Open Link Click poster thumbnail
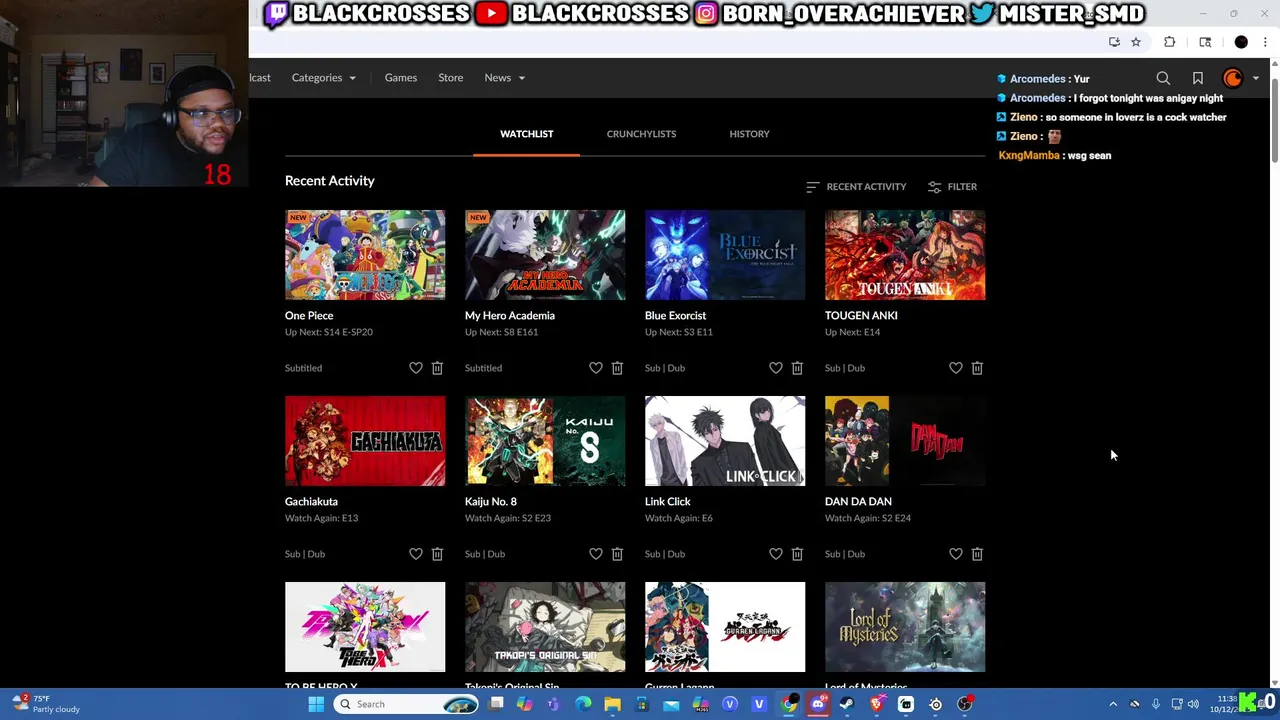This screenshot has width=1280, height=720. [725, 441]
